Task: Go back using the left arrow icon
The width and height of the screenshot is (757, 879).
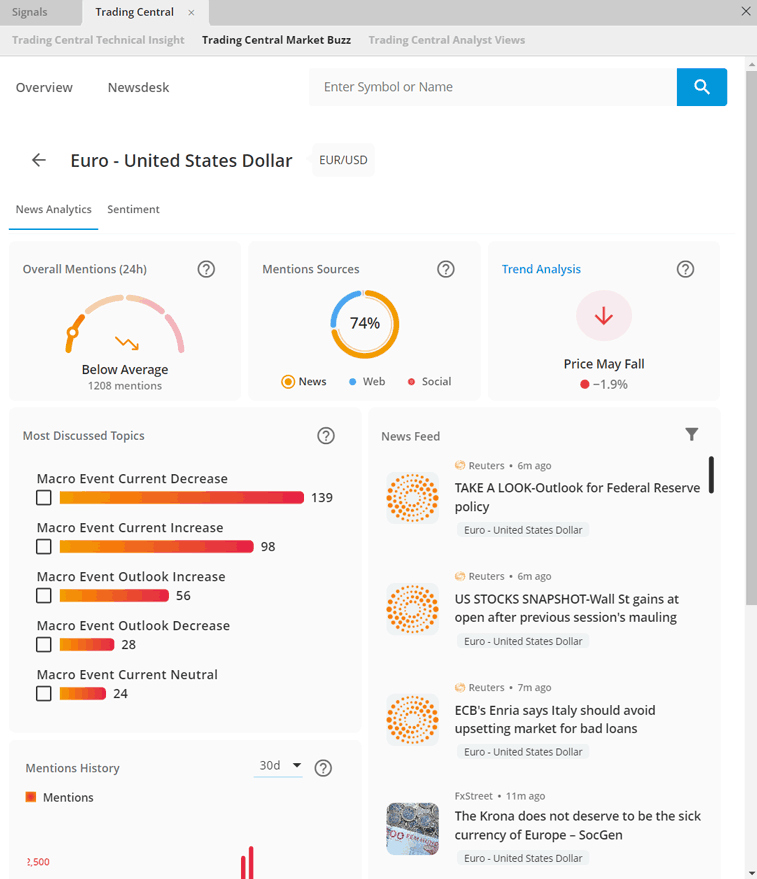Action: tap(39, 160)
